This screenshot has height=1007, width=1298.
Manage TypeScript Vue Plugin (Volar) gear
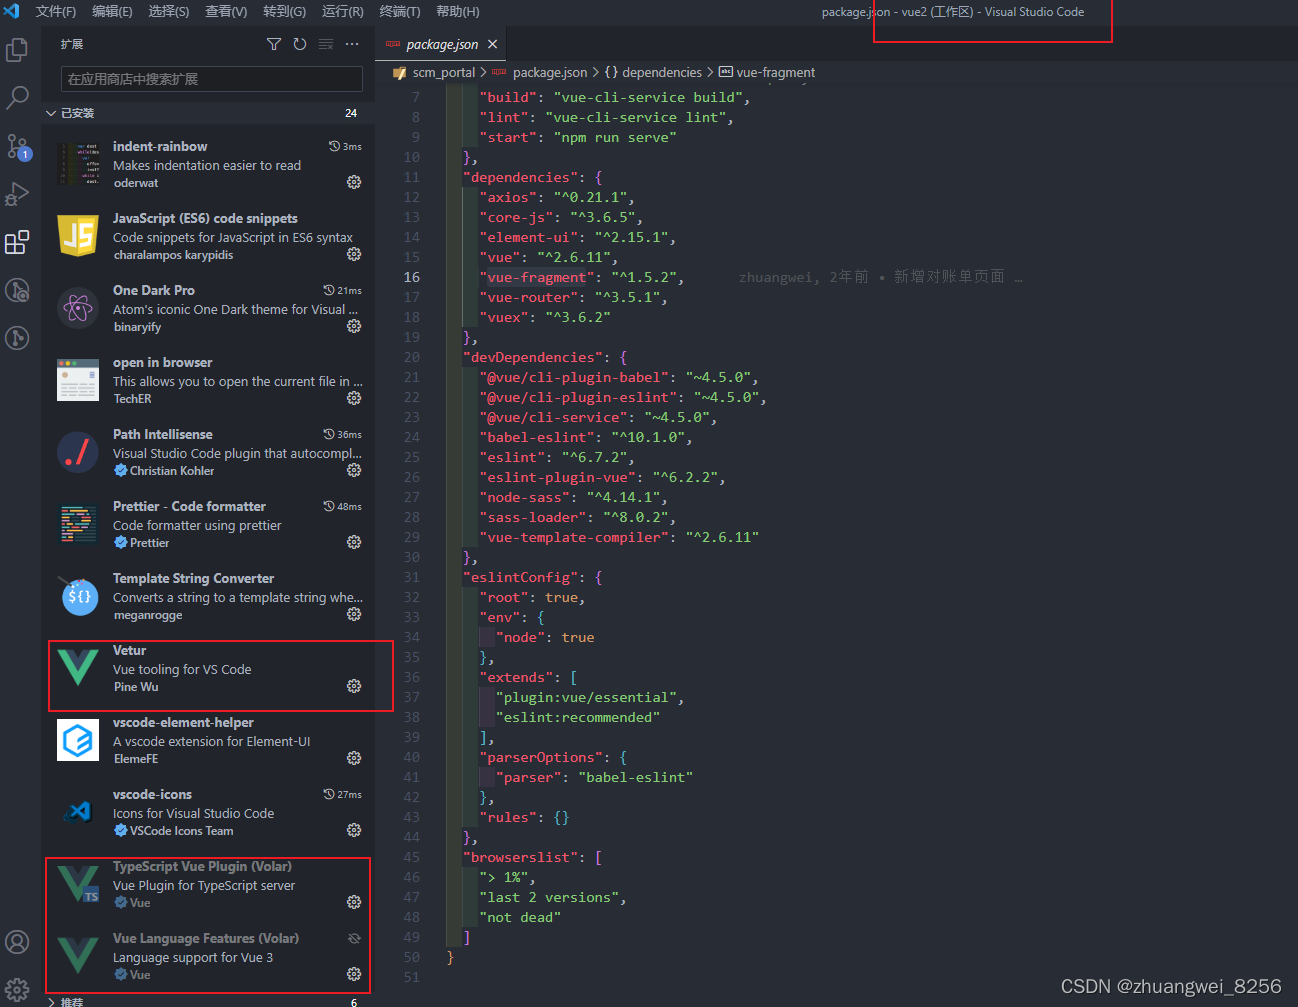pyautogui.click(x=354, y=902)
